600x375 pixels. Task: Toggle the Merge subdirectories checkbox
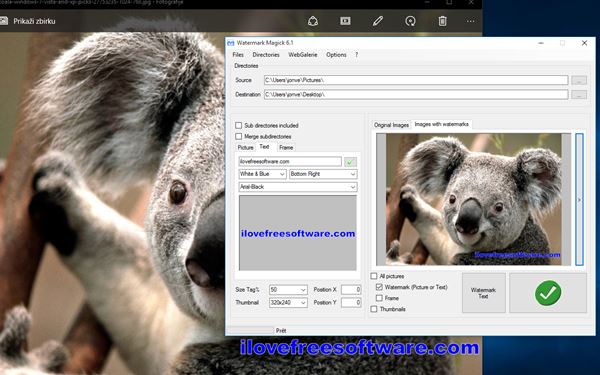[x=238, y=137]
